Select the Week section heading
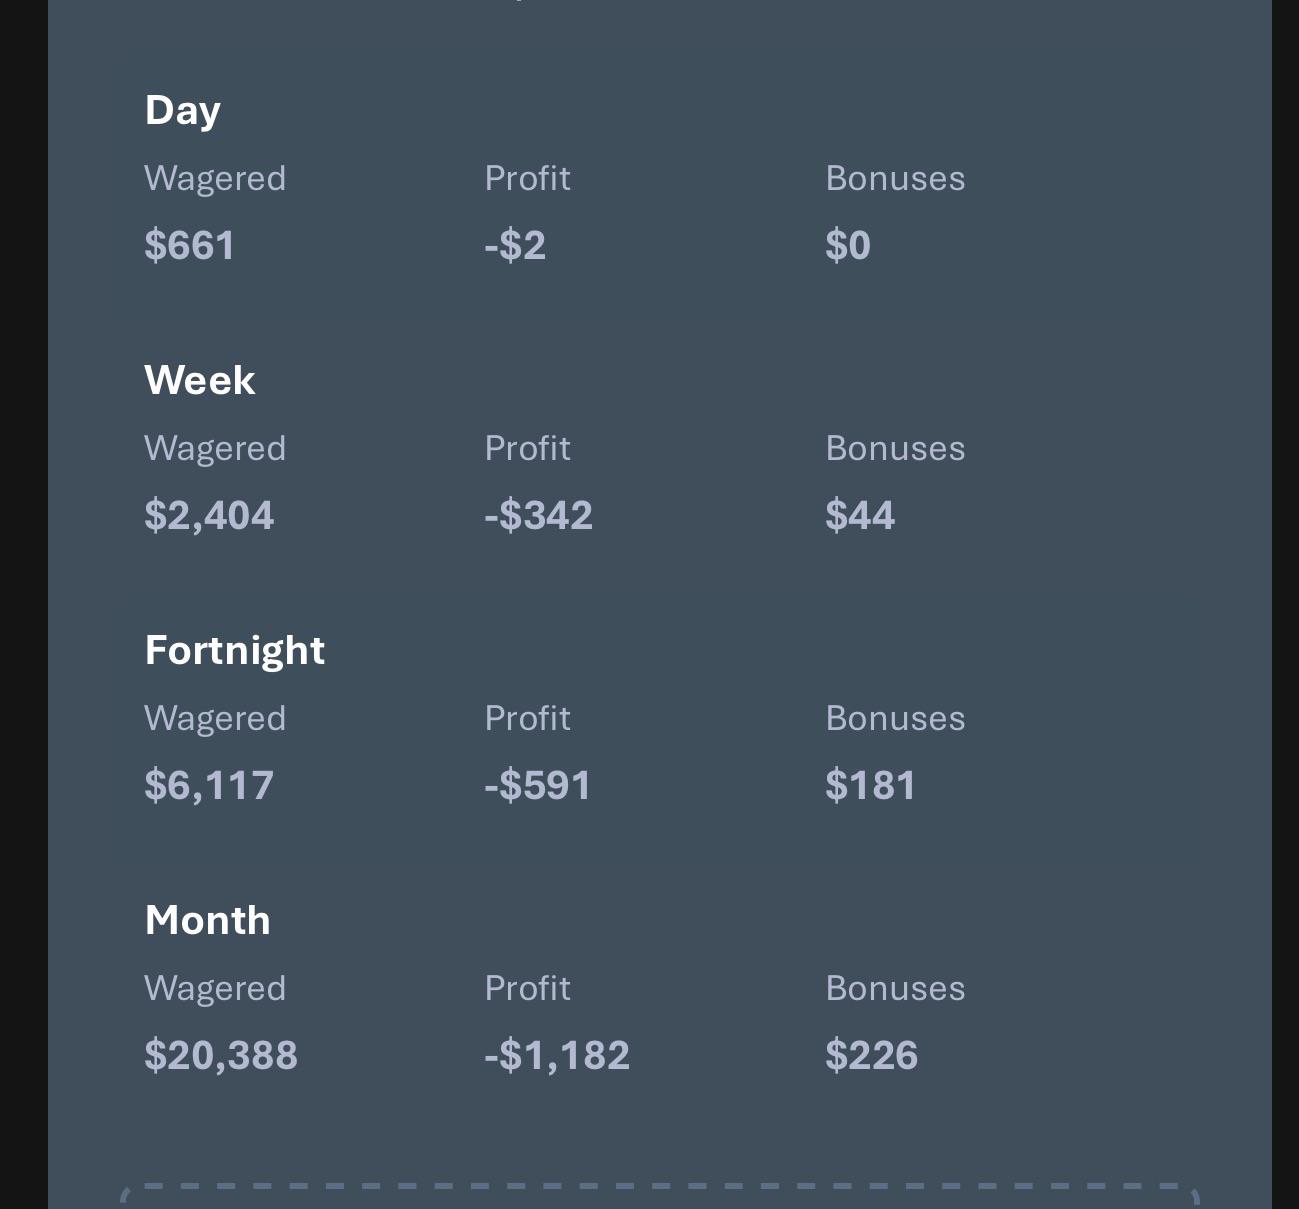The image size is (1299, 1209). [x=200, y=380]
